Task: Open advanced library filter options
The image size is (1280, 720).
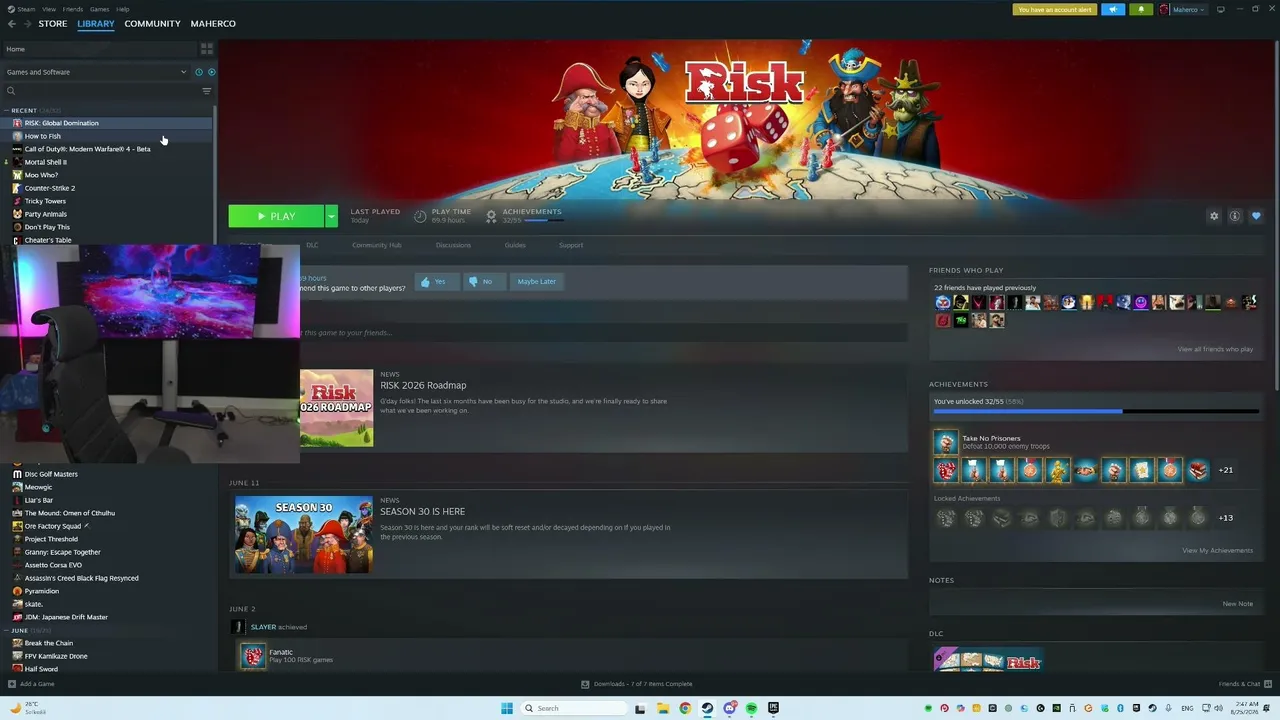Action: click(x=207, y=91)
